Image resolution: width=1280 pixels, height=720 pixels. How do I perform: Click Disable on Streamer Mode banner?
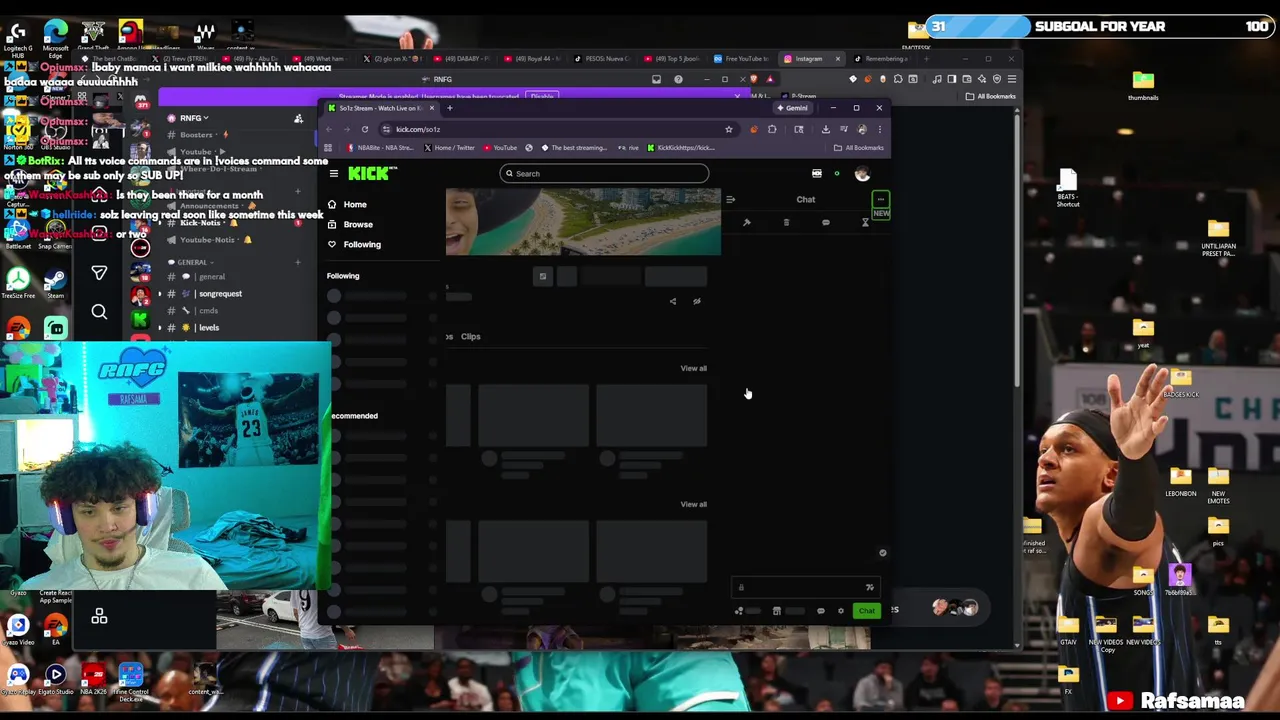click(542, 96)
